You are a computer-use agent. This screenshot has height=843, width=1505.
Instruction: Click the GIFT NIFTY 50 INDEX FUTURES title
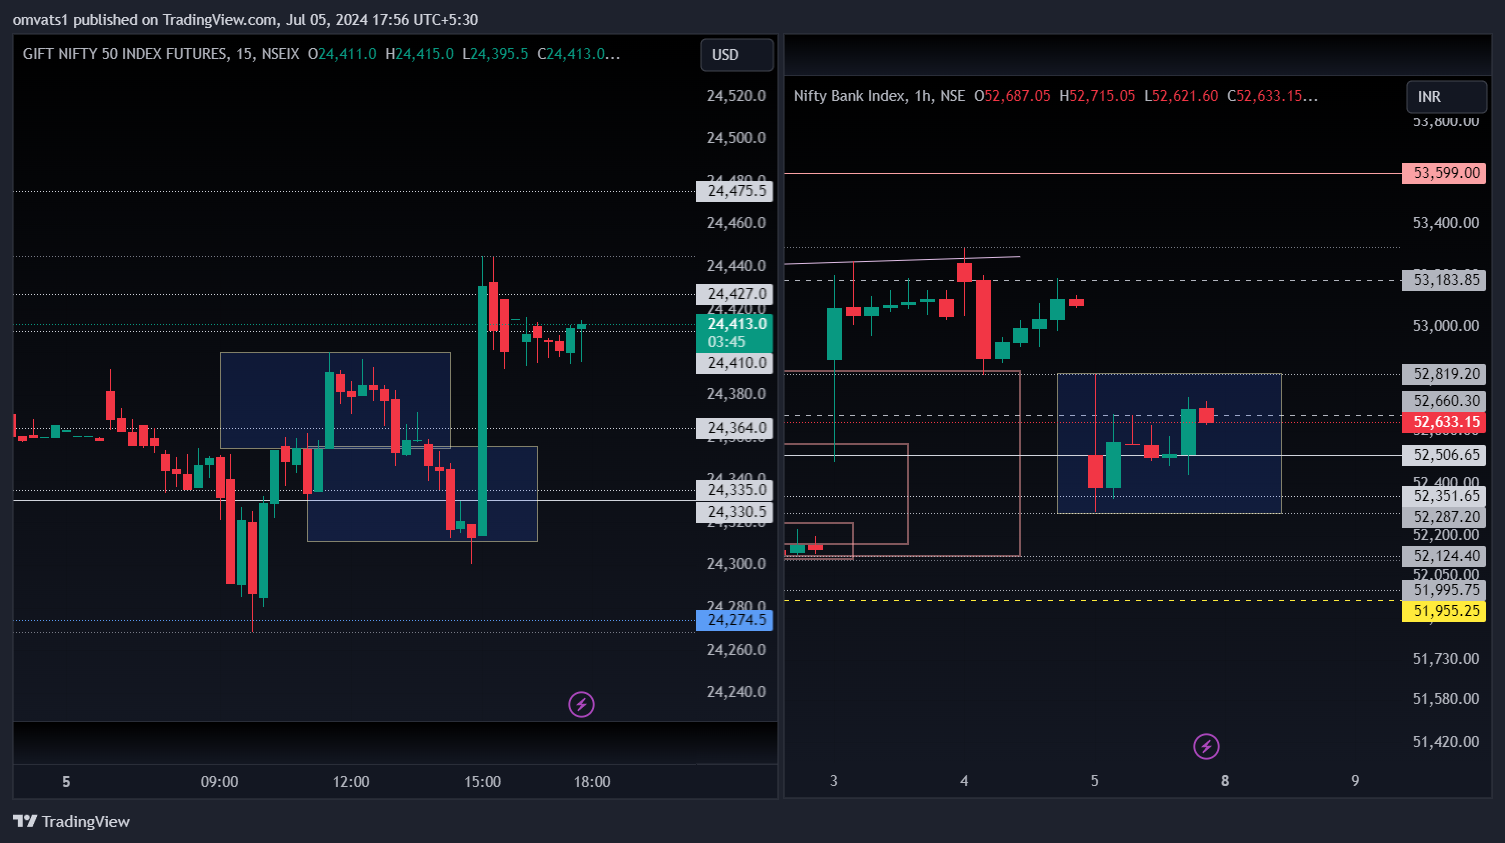pyautogui.click(x=125, y=54)
